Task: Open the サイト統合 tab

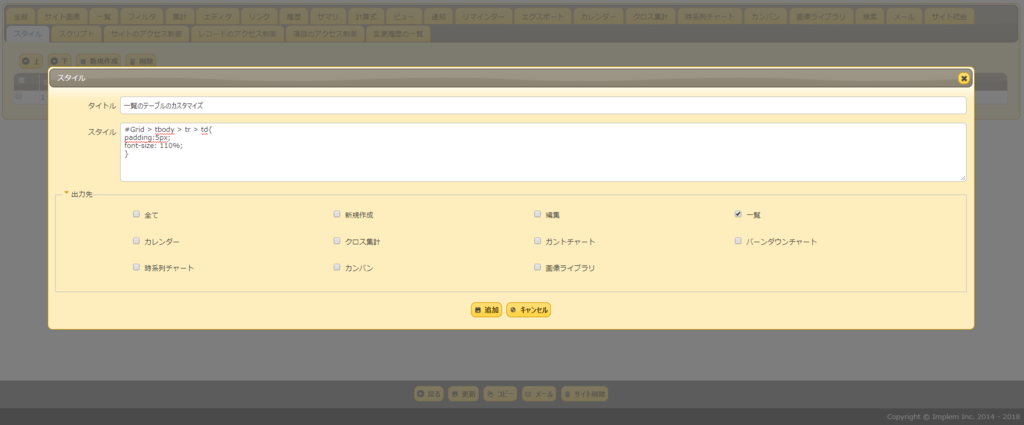Action: (949, 16)
